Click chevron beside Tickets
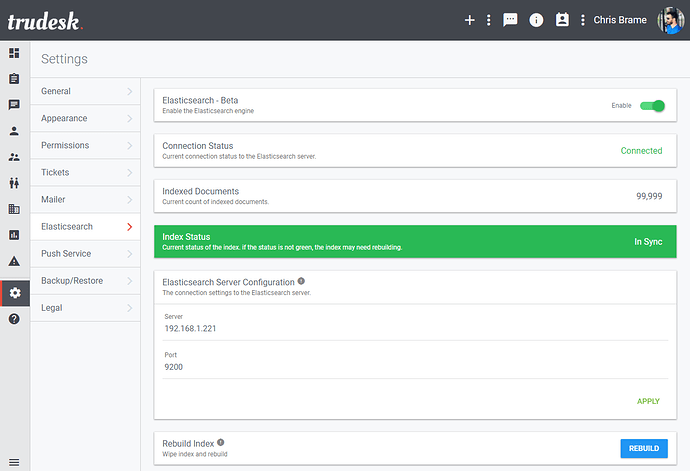Screen dimensions: 690x471 coord(129,173)
